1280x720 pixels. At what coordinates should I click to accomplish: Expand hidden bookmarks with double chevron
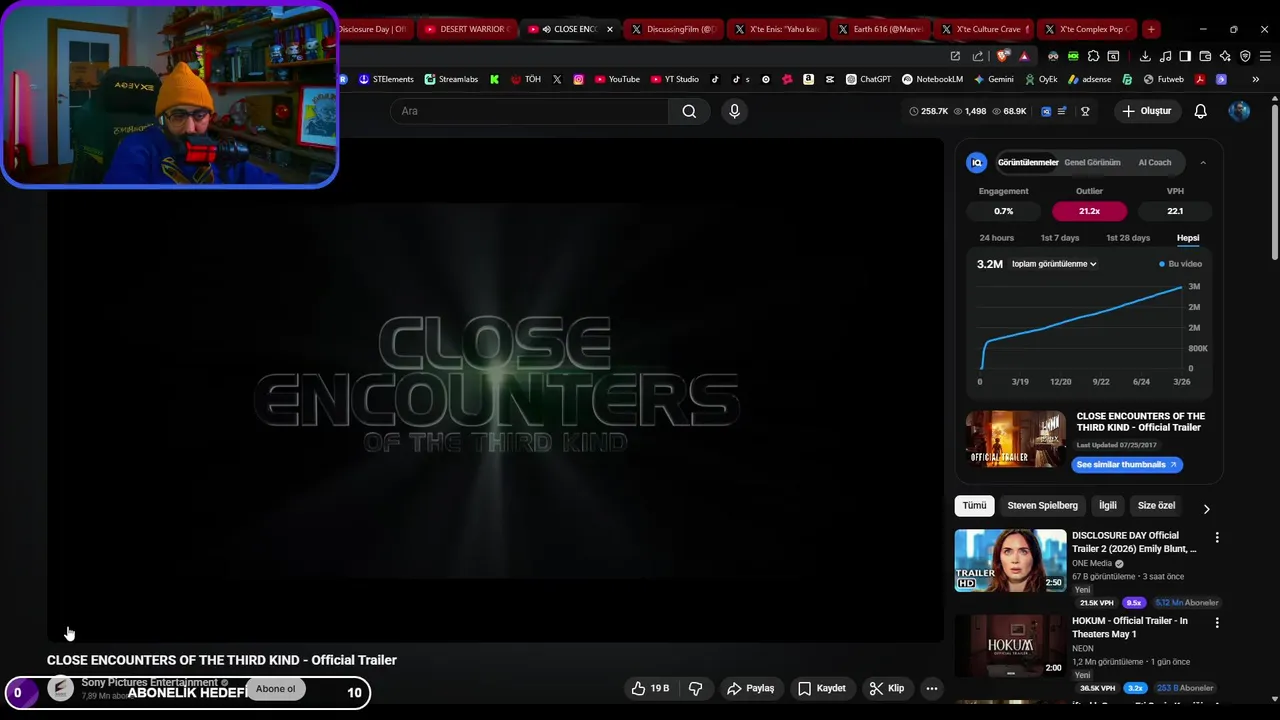tap(1255, 79)
